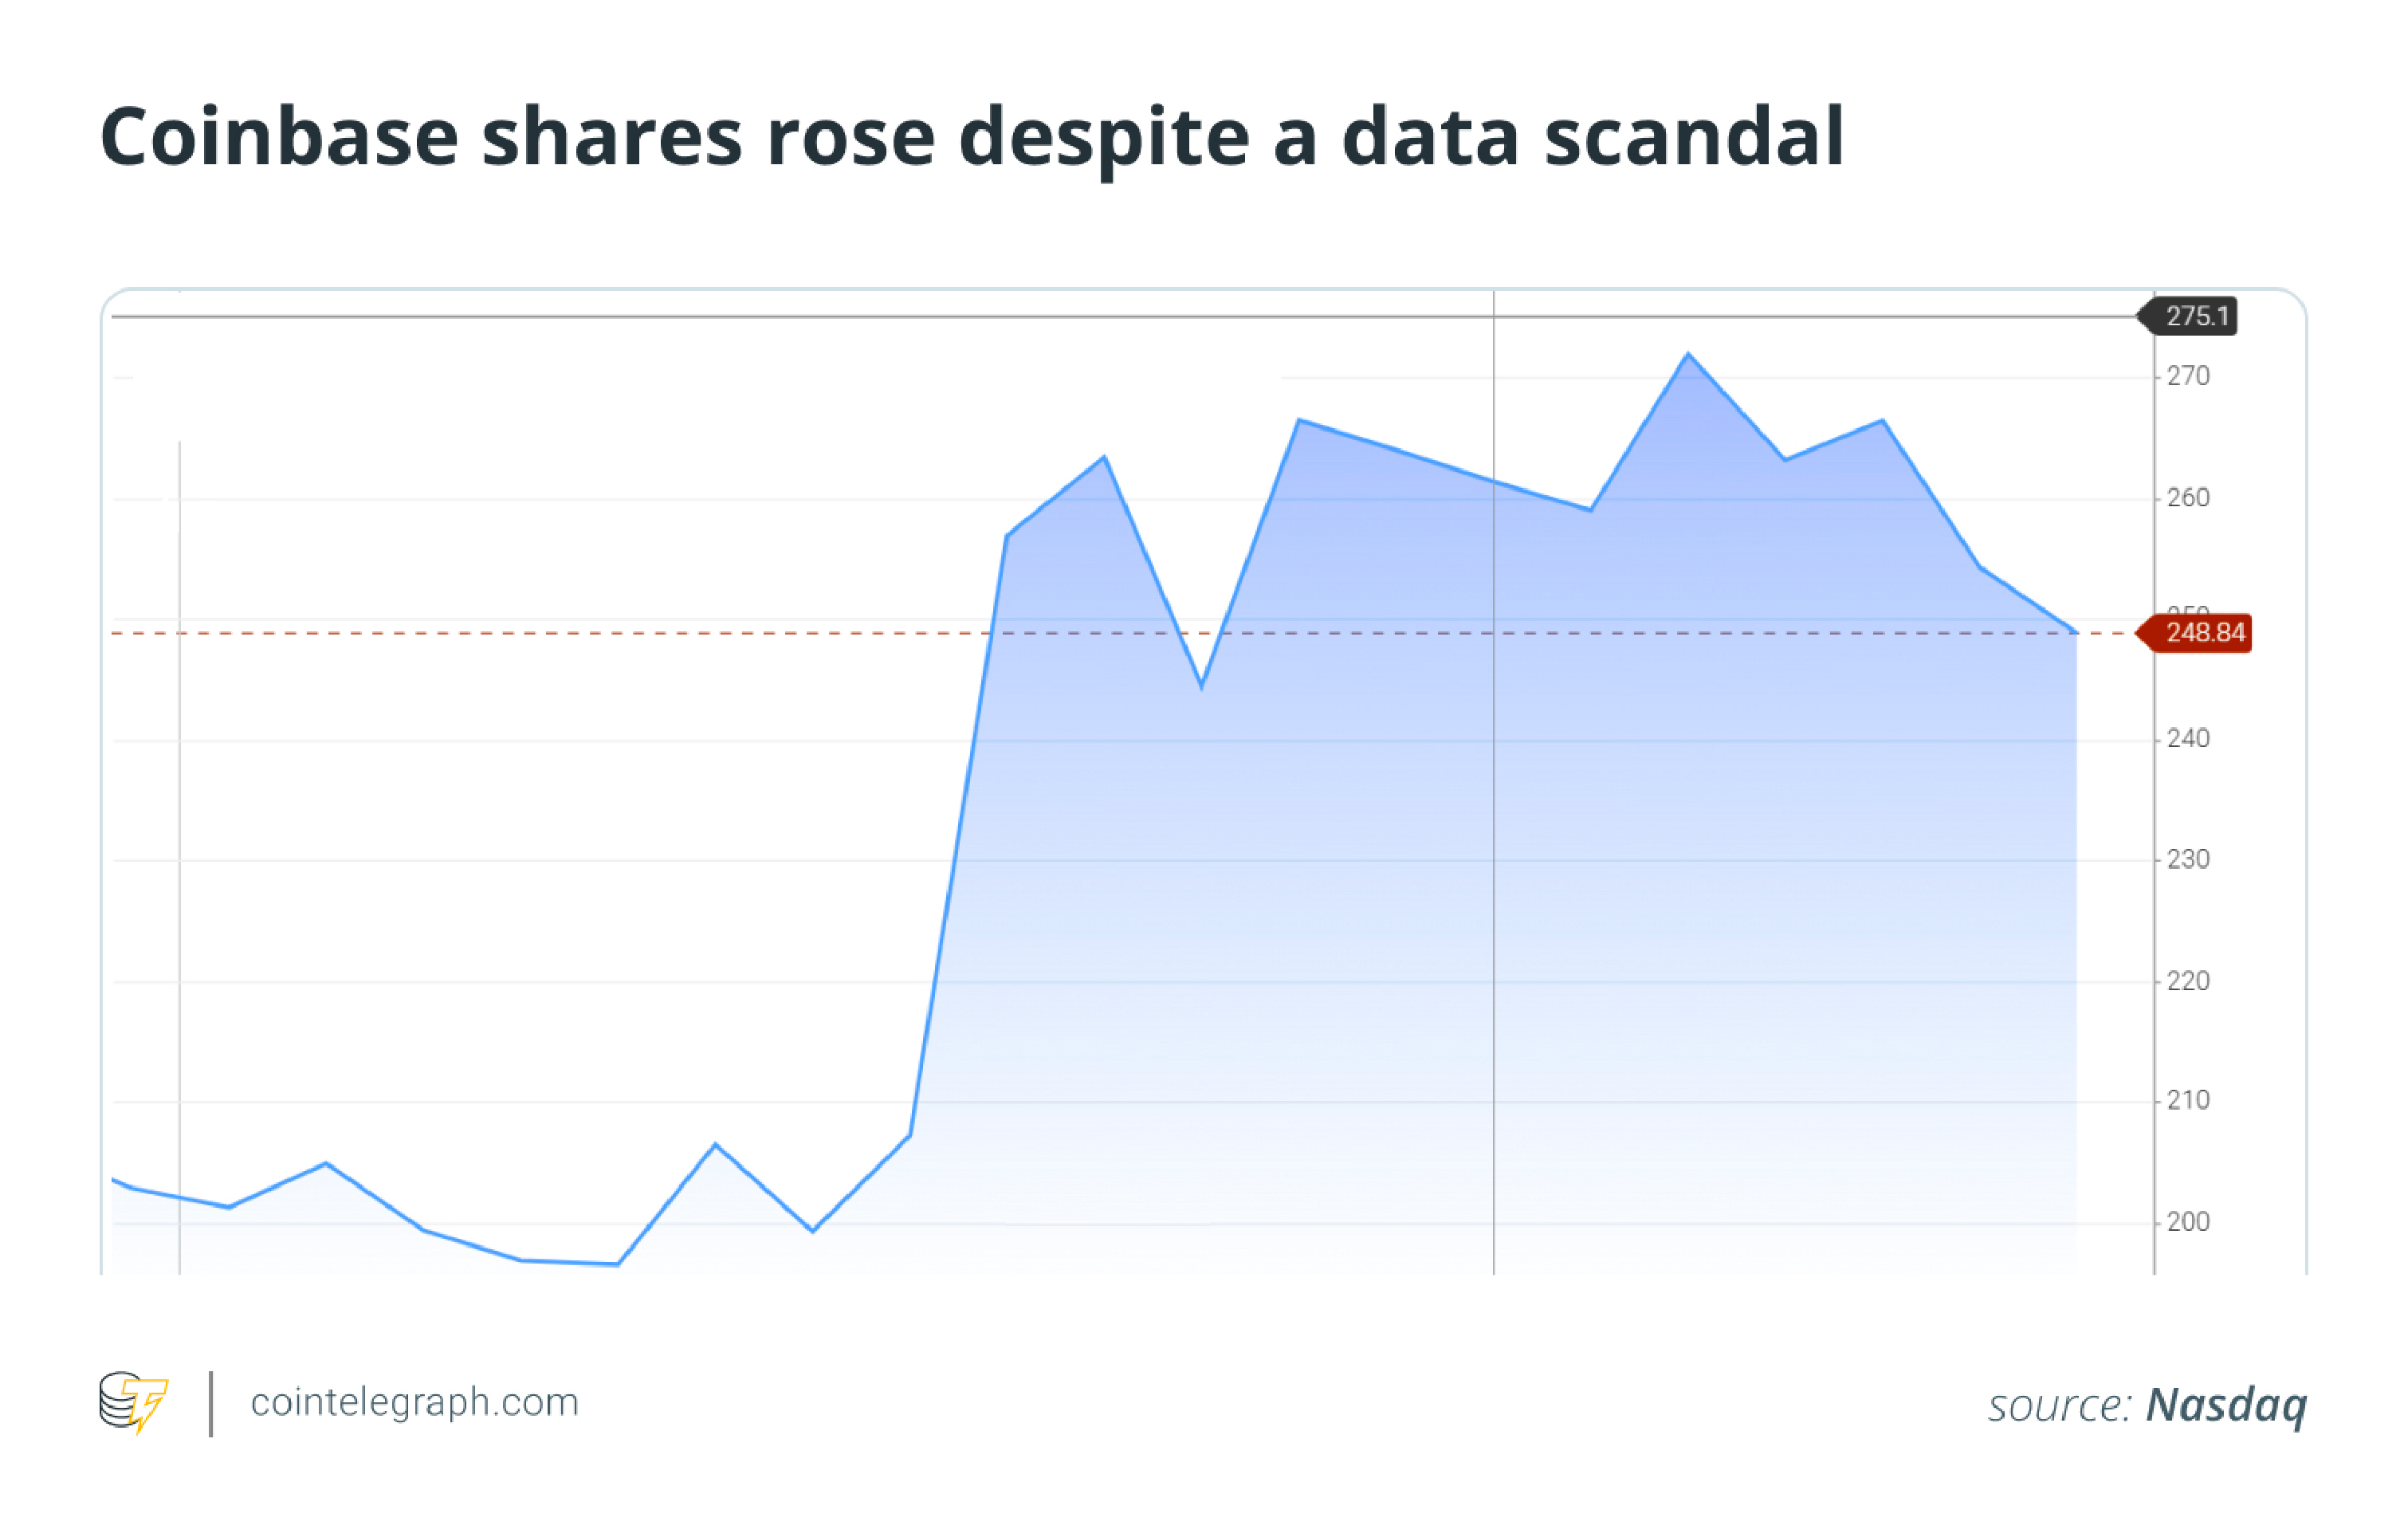The width and height of the screenshot is (2408, 1537).
Task: Click the Cointelegraph coin-and-lightning logo icon
Action: pyautogui.click(x=133, y=1401)
